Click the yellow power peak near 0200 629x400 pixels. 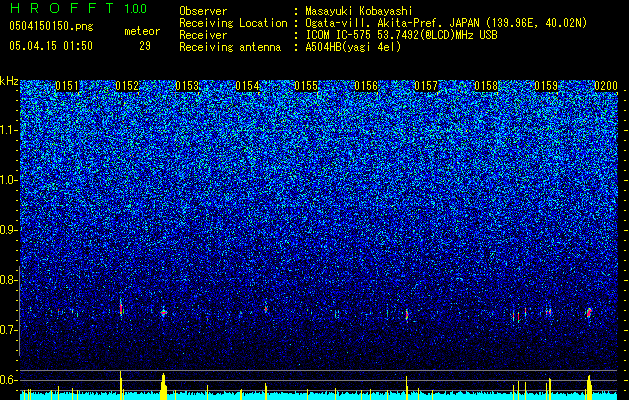coord(589,387)
